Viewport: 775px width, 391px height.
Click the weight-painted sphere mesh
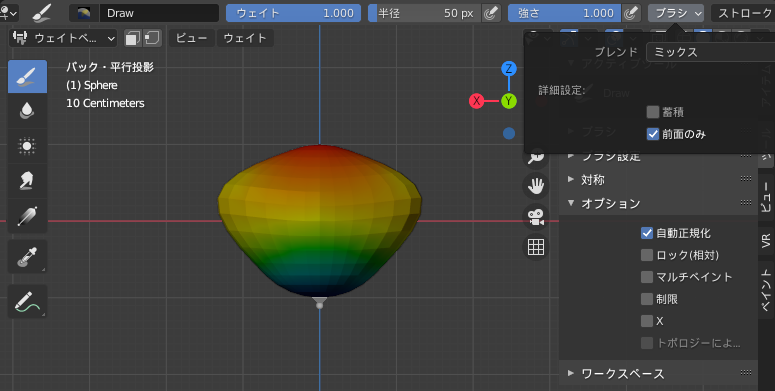[x=320, y=221]
